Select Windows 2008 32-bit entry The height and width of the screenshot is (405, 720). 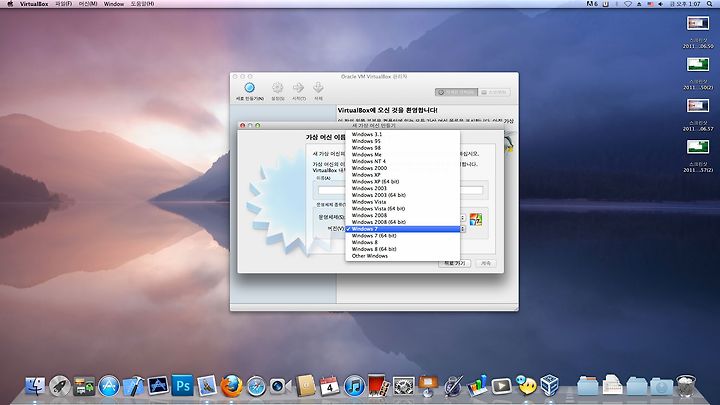(402, 215)
